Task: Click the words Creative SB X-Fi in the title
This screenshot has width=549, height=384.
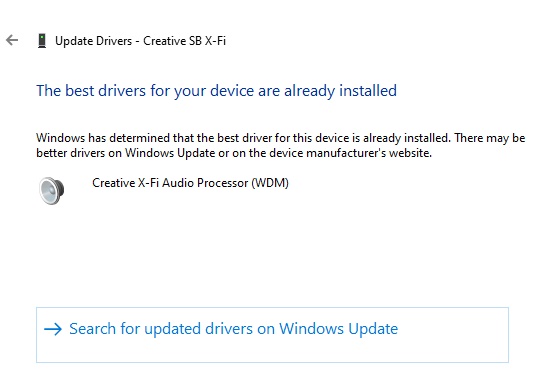Action: (x=185, y=41)
